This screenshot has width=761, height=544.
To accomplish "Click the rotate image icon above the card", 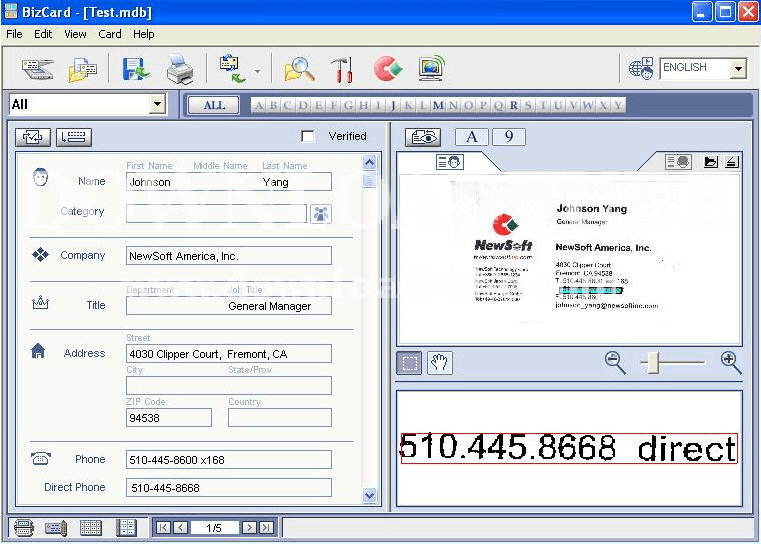I will point(732,162).
